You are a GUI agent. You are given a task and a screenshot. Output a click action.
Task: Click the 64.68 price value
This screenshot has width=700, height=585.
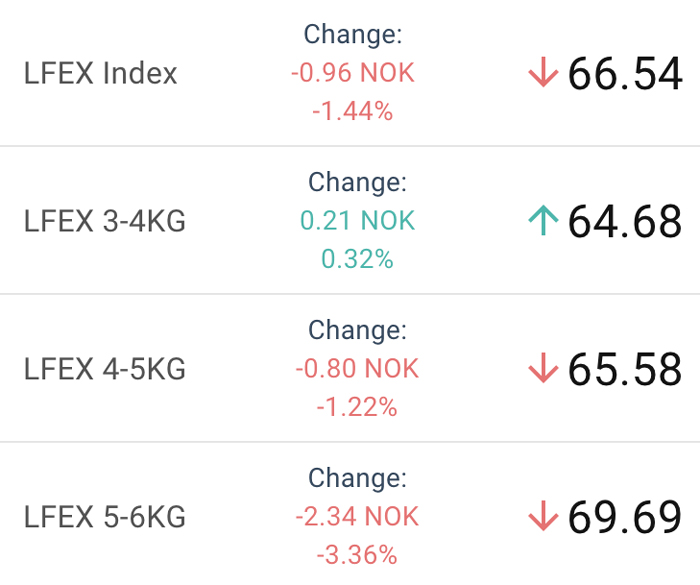(625, 221)
